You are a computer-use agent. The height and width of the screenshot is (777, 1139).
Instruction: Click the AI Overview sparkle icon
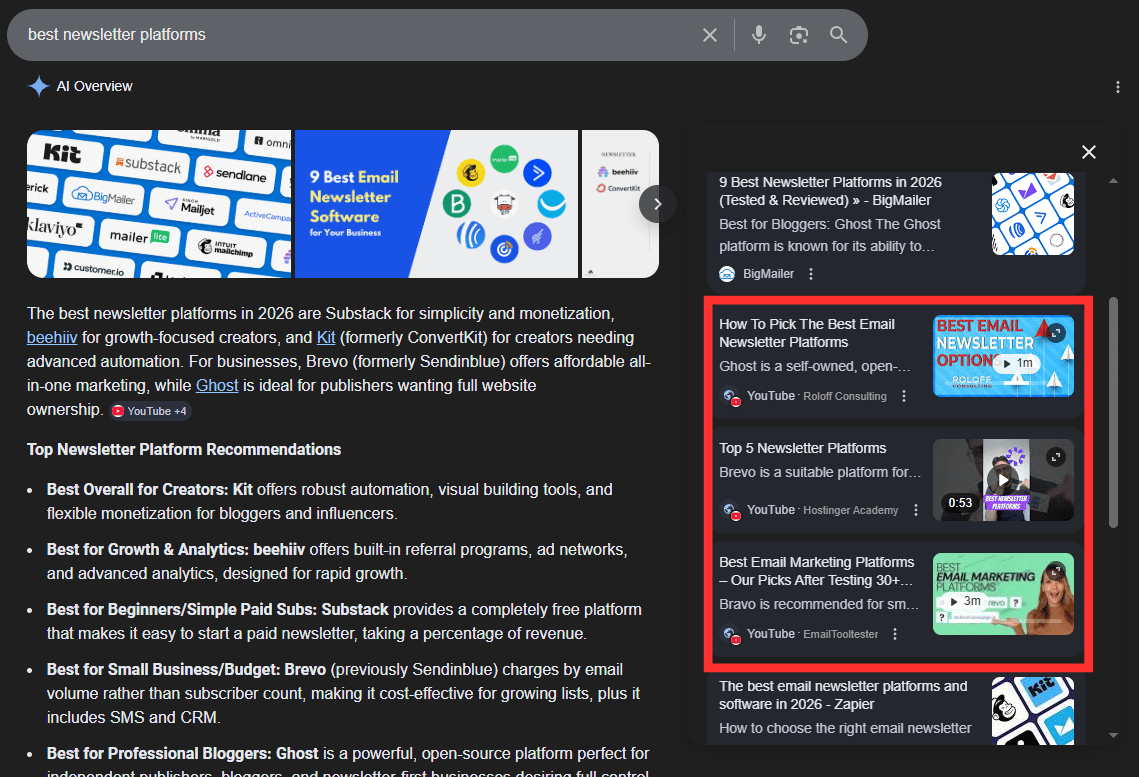pyautogui.click(x=38, y=86)
